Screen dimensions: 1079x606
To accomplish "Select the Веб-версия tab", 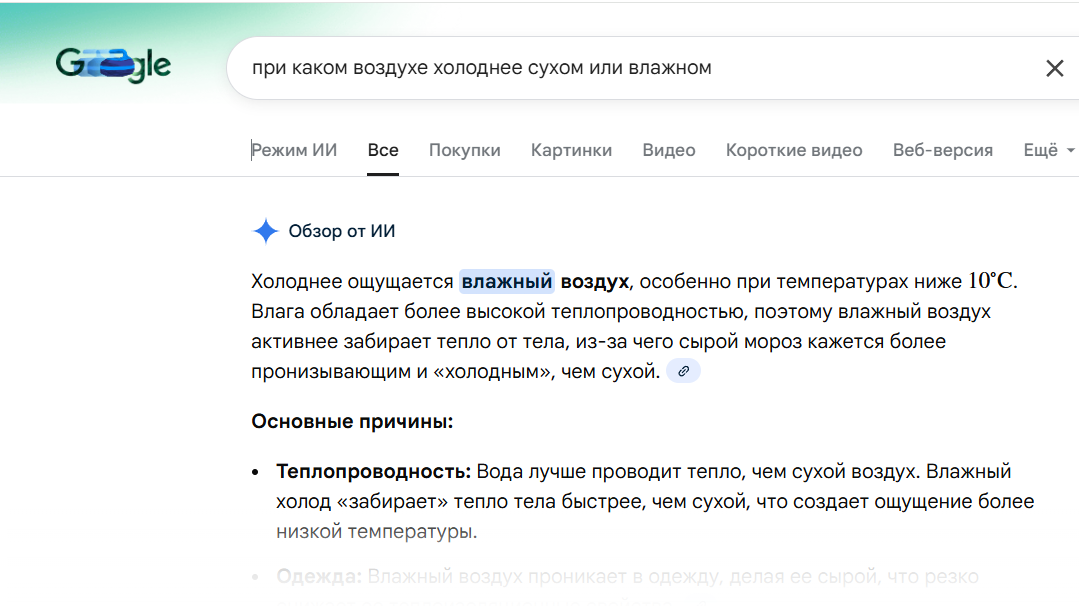I will tap(942, 150).
